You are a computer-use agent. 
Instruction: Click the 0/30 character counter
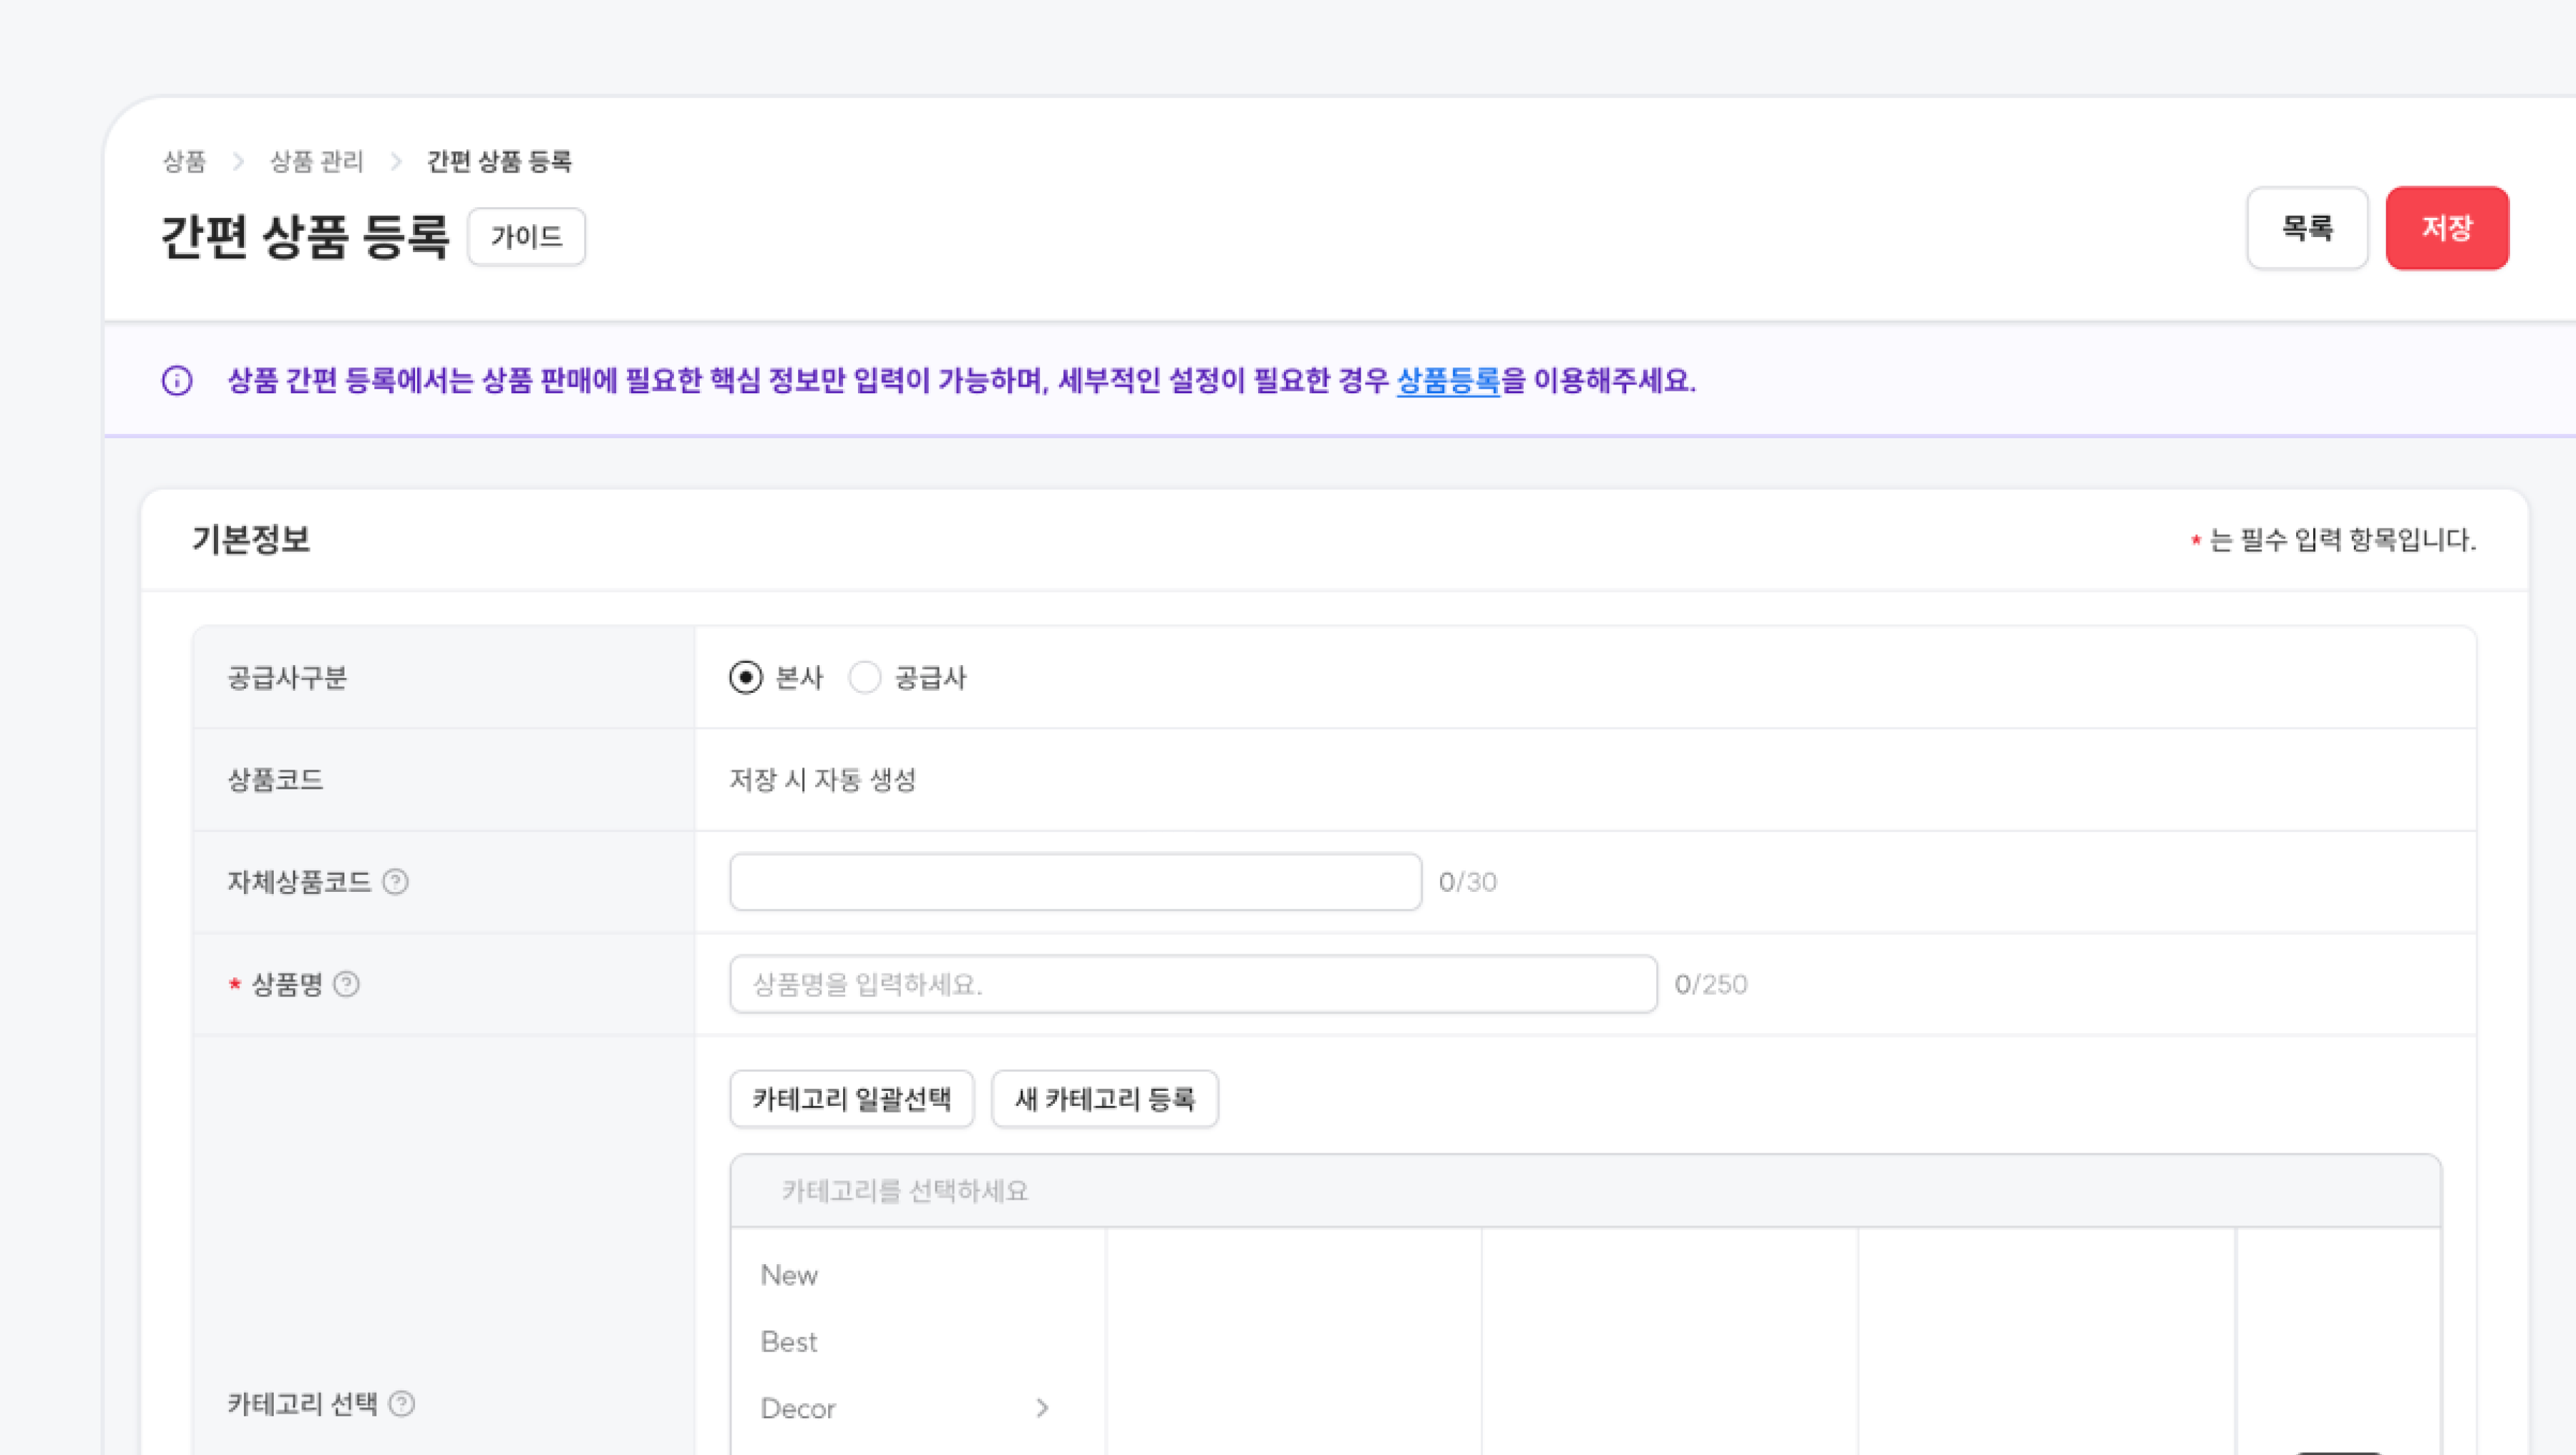pos(1468,882)
